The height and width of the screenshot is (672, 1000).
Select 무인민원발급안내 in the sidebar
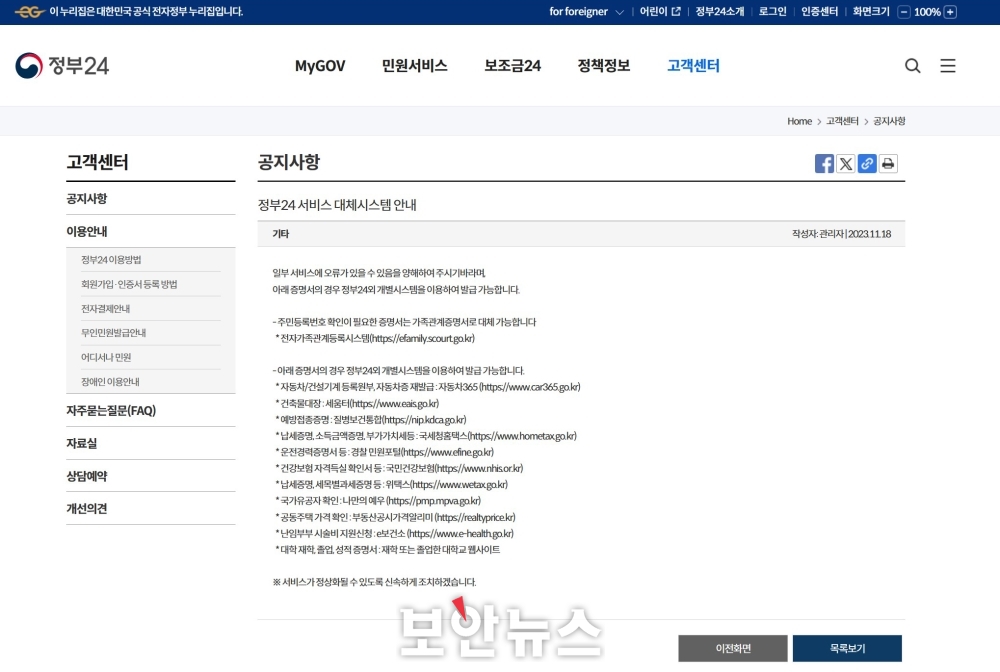(x=114, y=333)
